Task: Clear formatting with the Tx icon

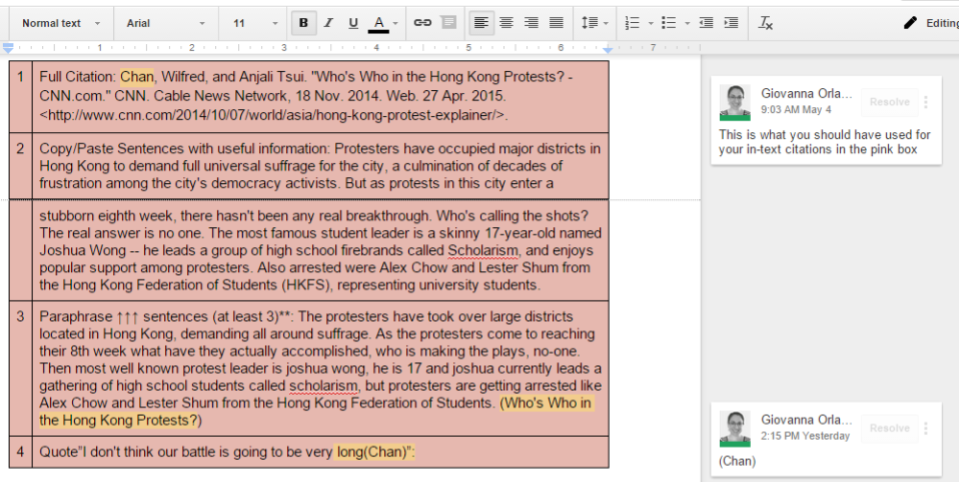Action: [765, 23]
